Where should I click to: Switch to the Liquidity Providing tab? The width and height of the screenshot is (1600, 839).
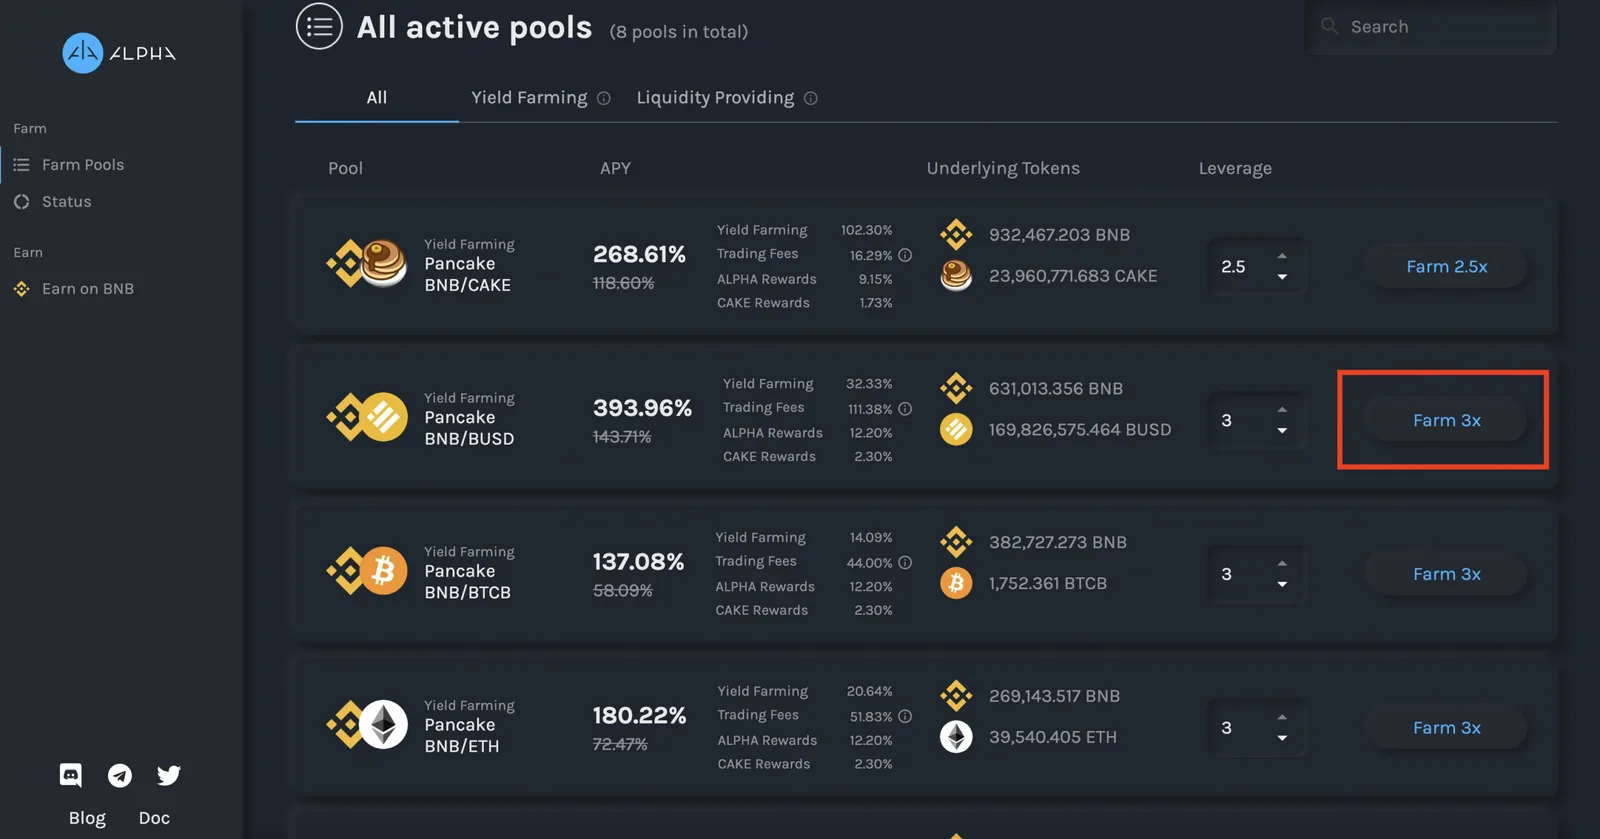coord(715,98)
